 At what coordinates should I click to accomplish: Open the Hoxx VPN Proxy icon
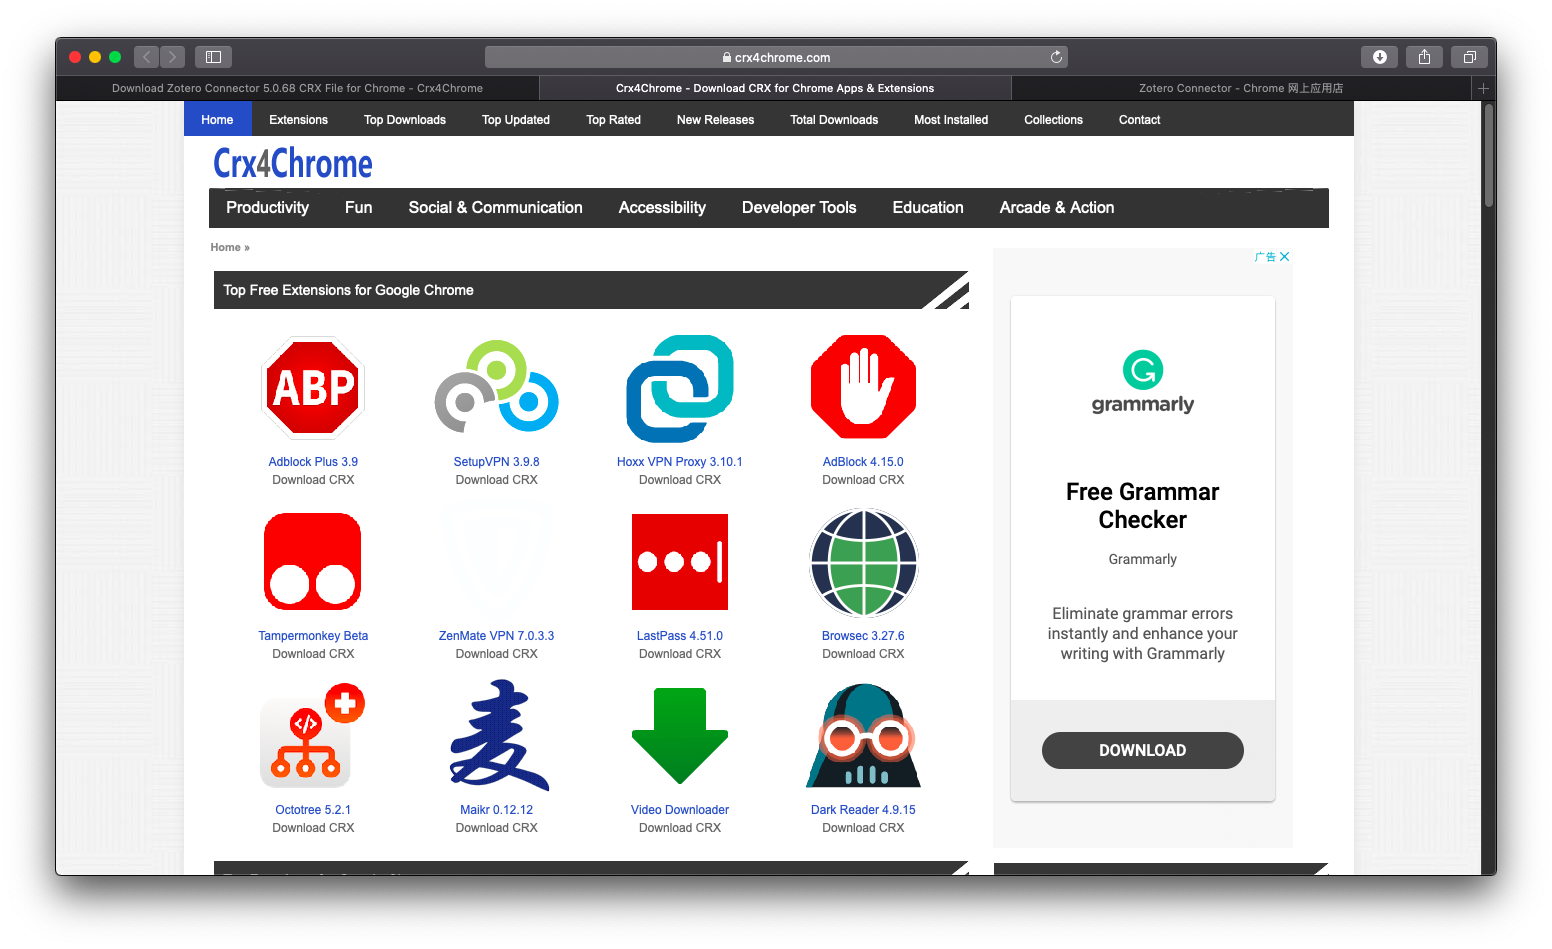[680, 388]
